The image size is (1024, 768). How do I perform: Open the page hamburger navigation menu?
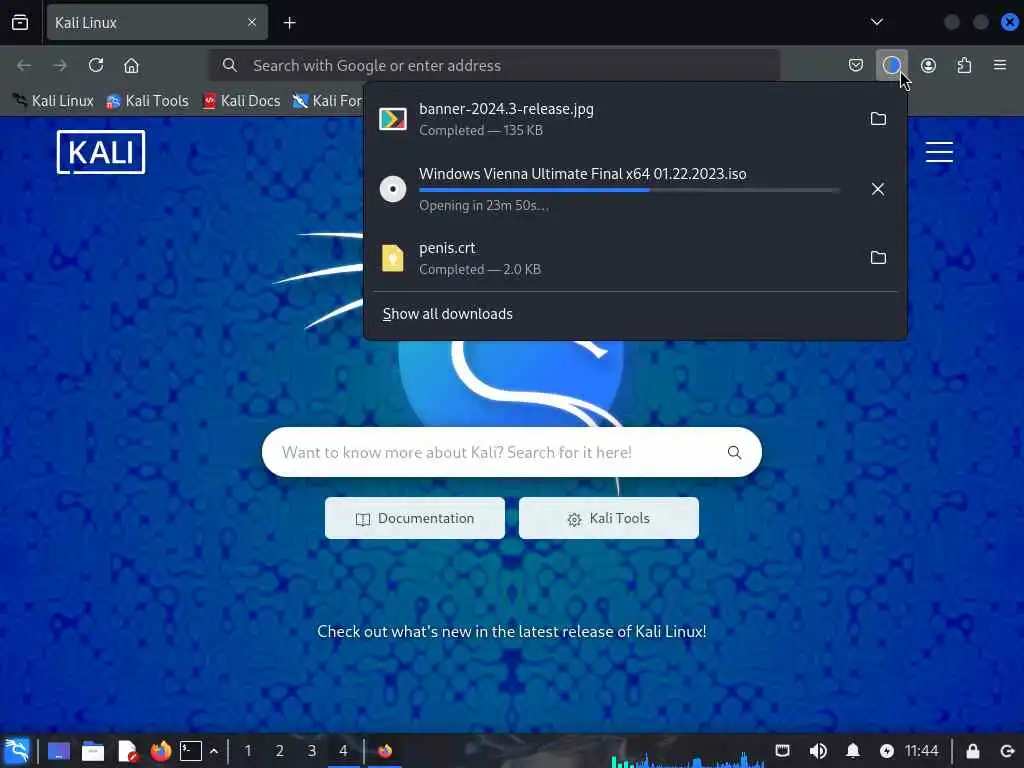[x=938, y=152]
